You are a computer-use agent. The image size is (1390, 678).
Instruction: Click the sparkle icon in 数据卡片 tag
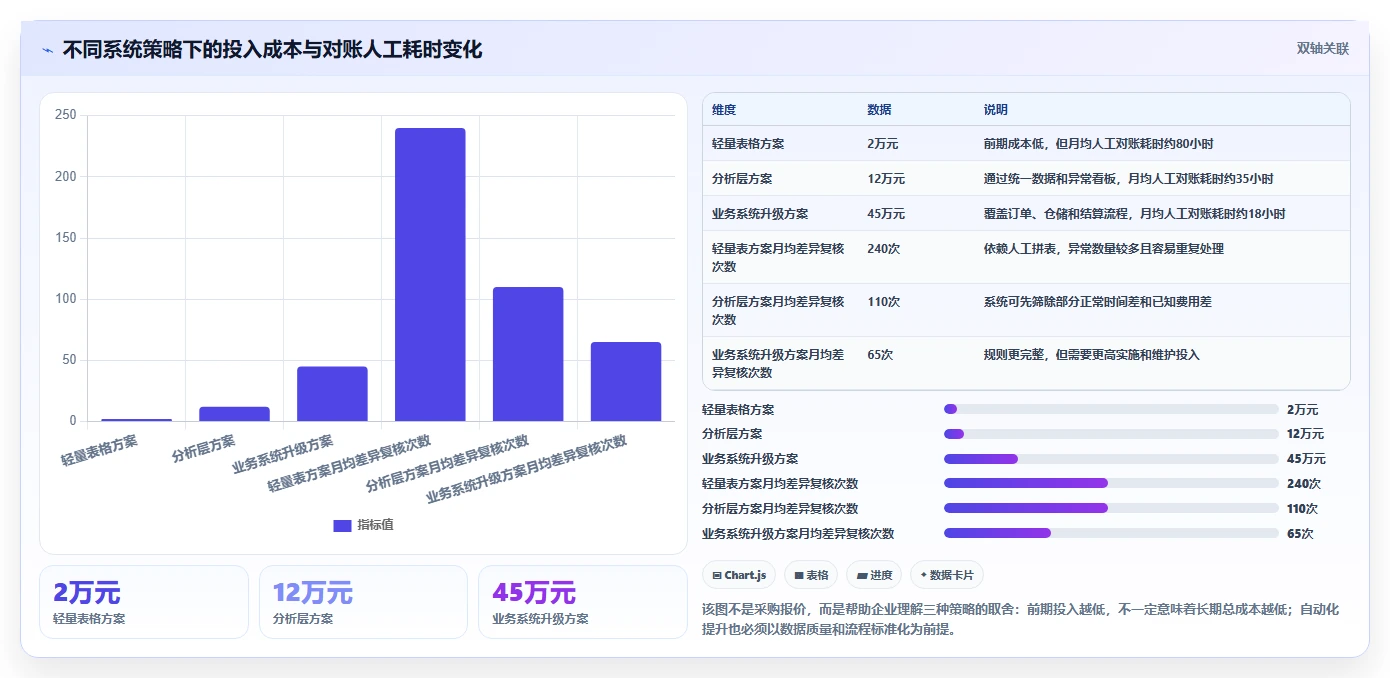(x=923, y=575)
